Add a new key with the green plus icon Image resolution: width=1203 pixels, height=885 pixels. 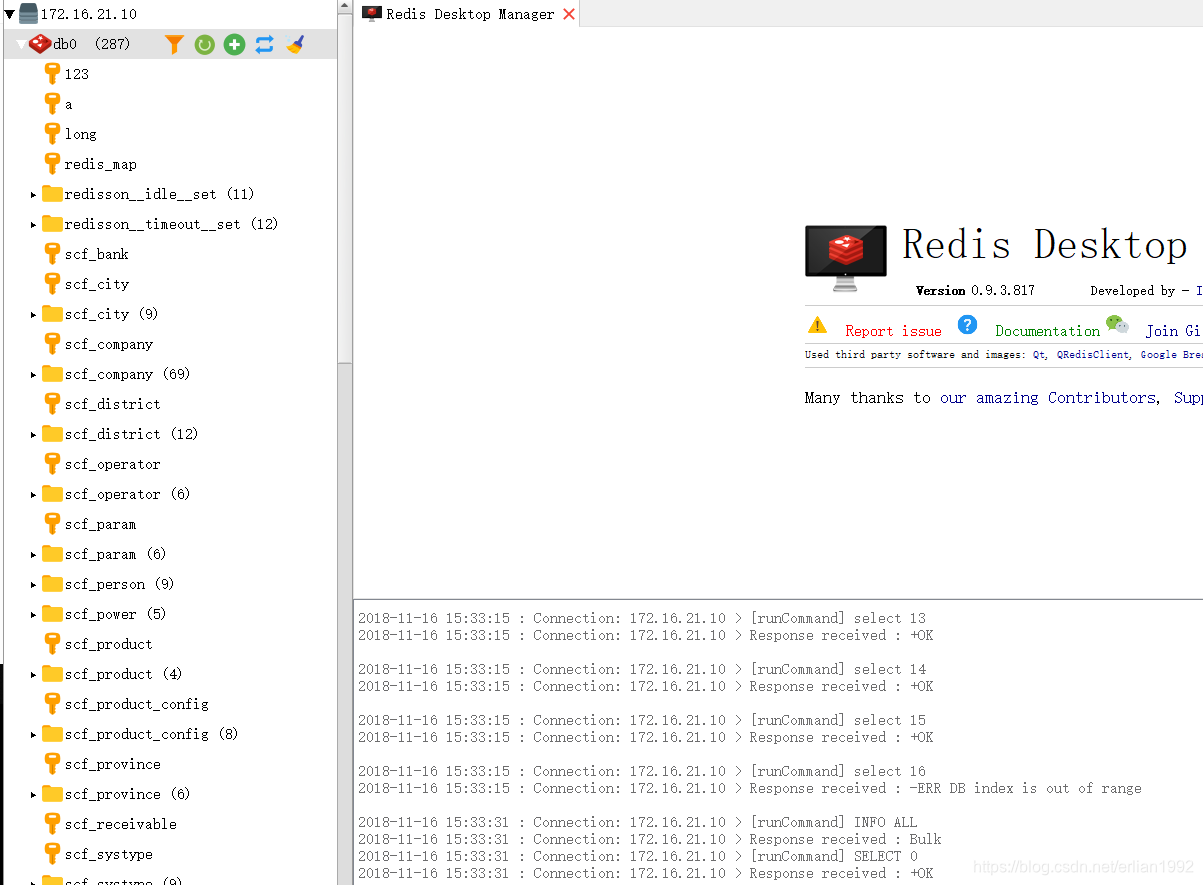coord(234,44)
